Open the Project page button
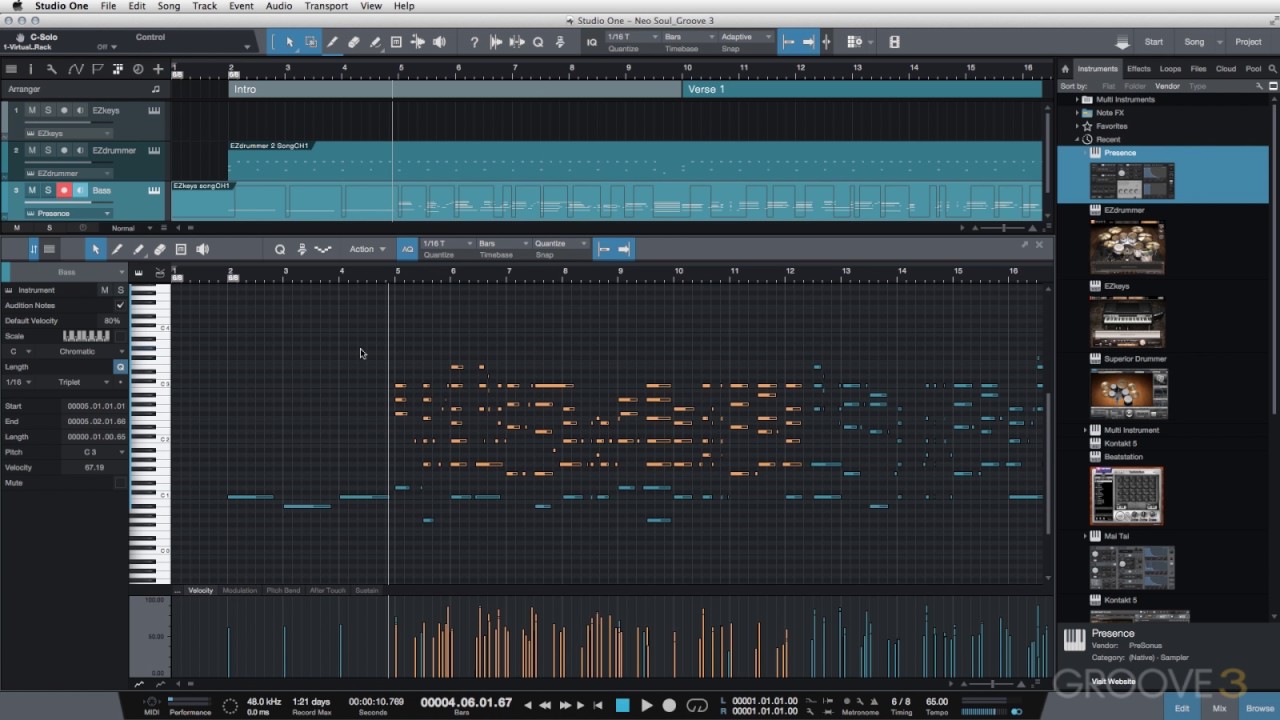The height and width of the screenshot is (720, 1280). [x=1248, y=42]
